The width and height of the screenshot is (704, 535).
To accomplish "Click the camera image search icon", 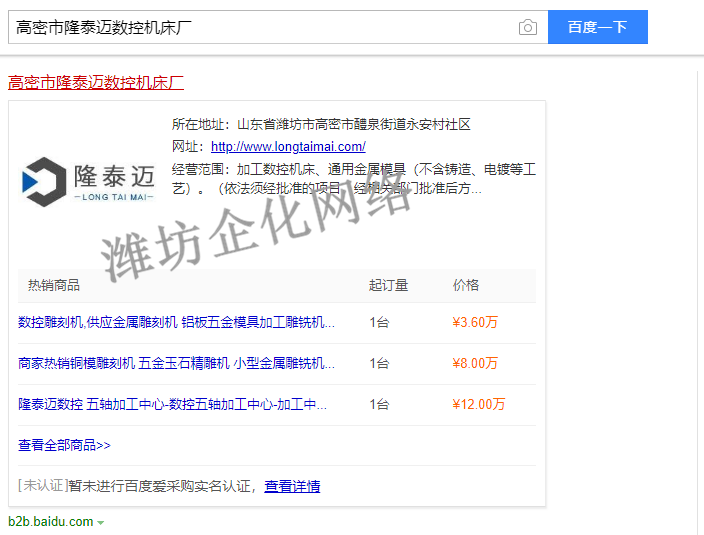I will pos(528,27).
